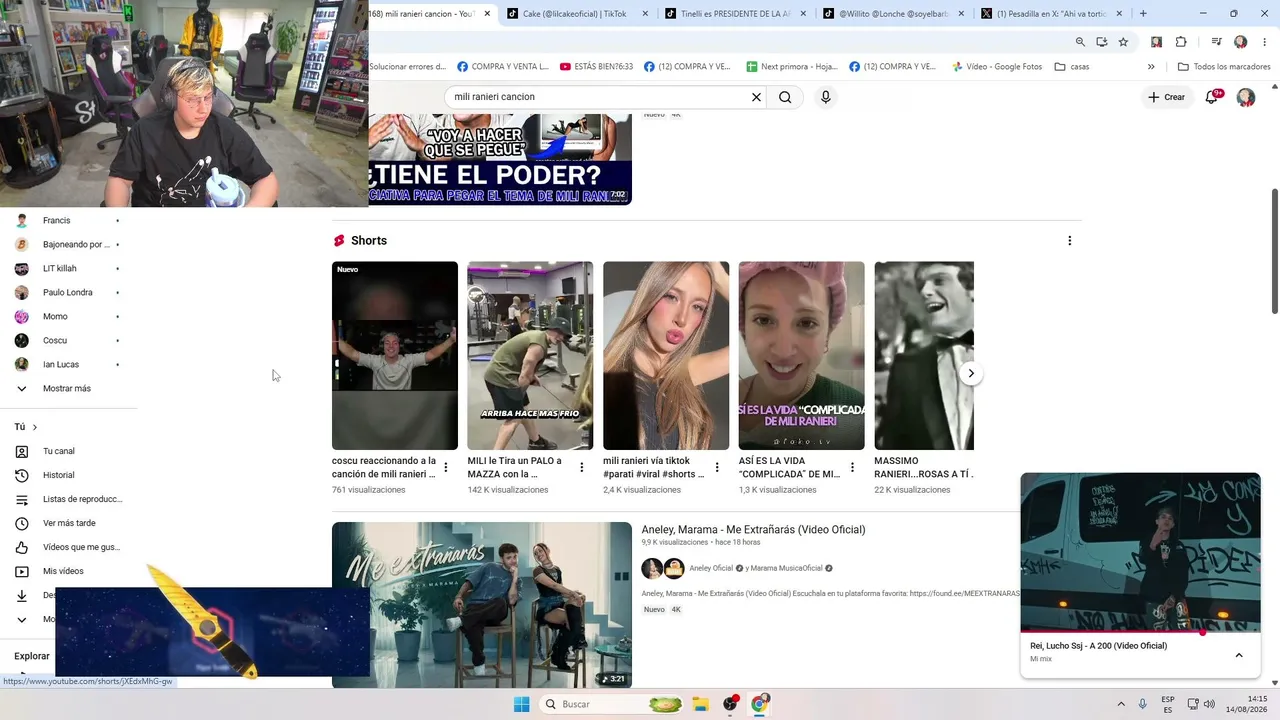
Task: Open the Solucionar errores bookmark
Action: pyautogui.click(x=408, y=67)
